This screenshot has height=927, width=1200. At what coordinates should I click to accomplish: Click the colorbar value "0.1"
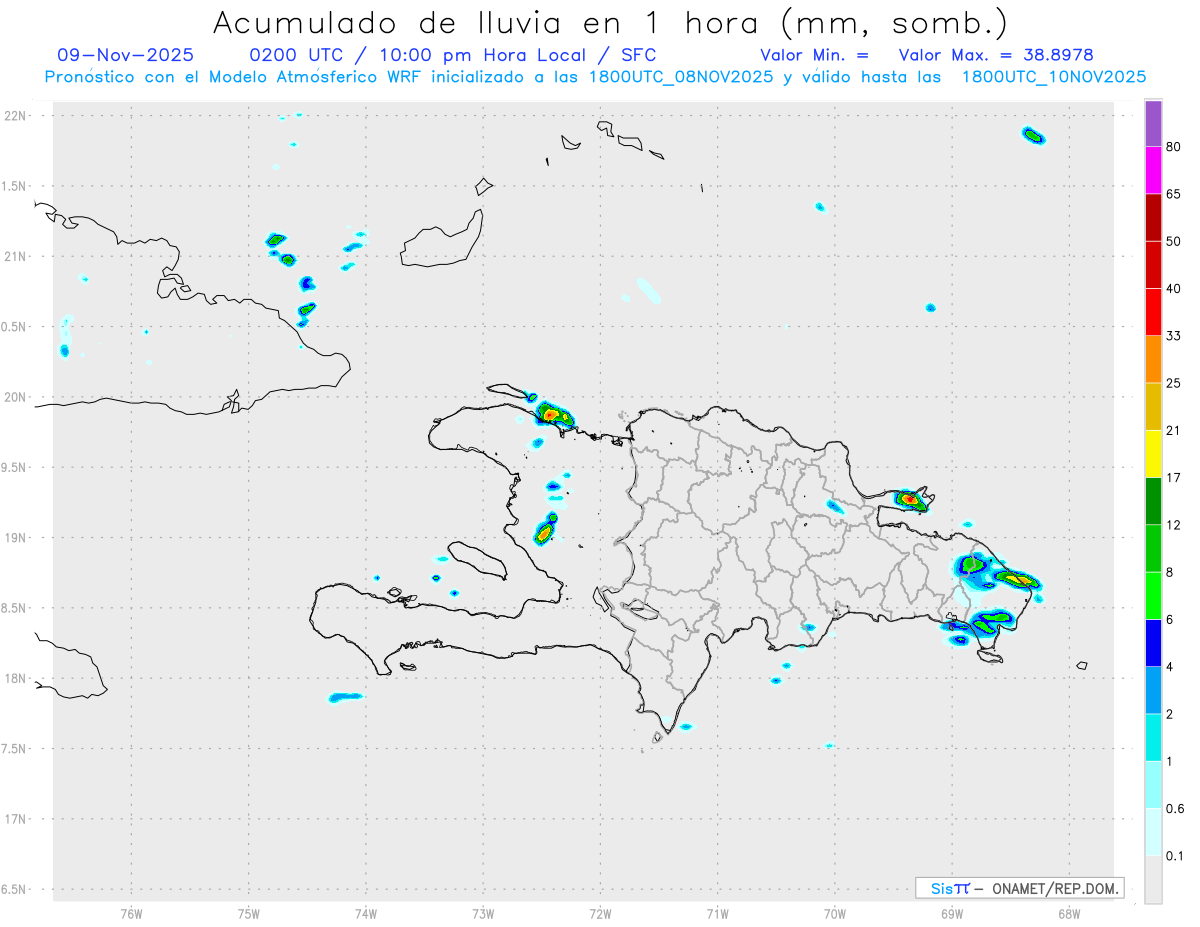1174,855
